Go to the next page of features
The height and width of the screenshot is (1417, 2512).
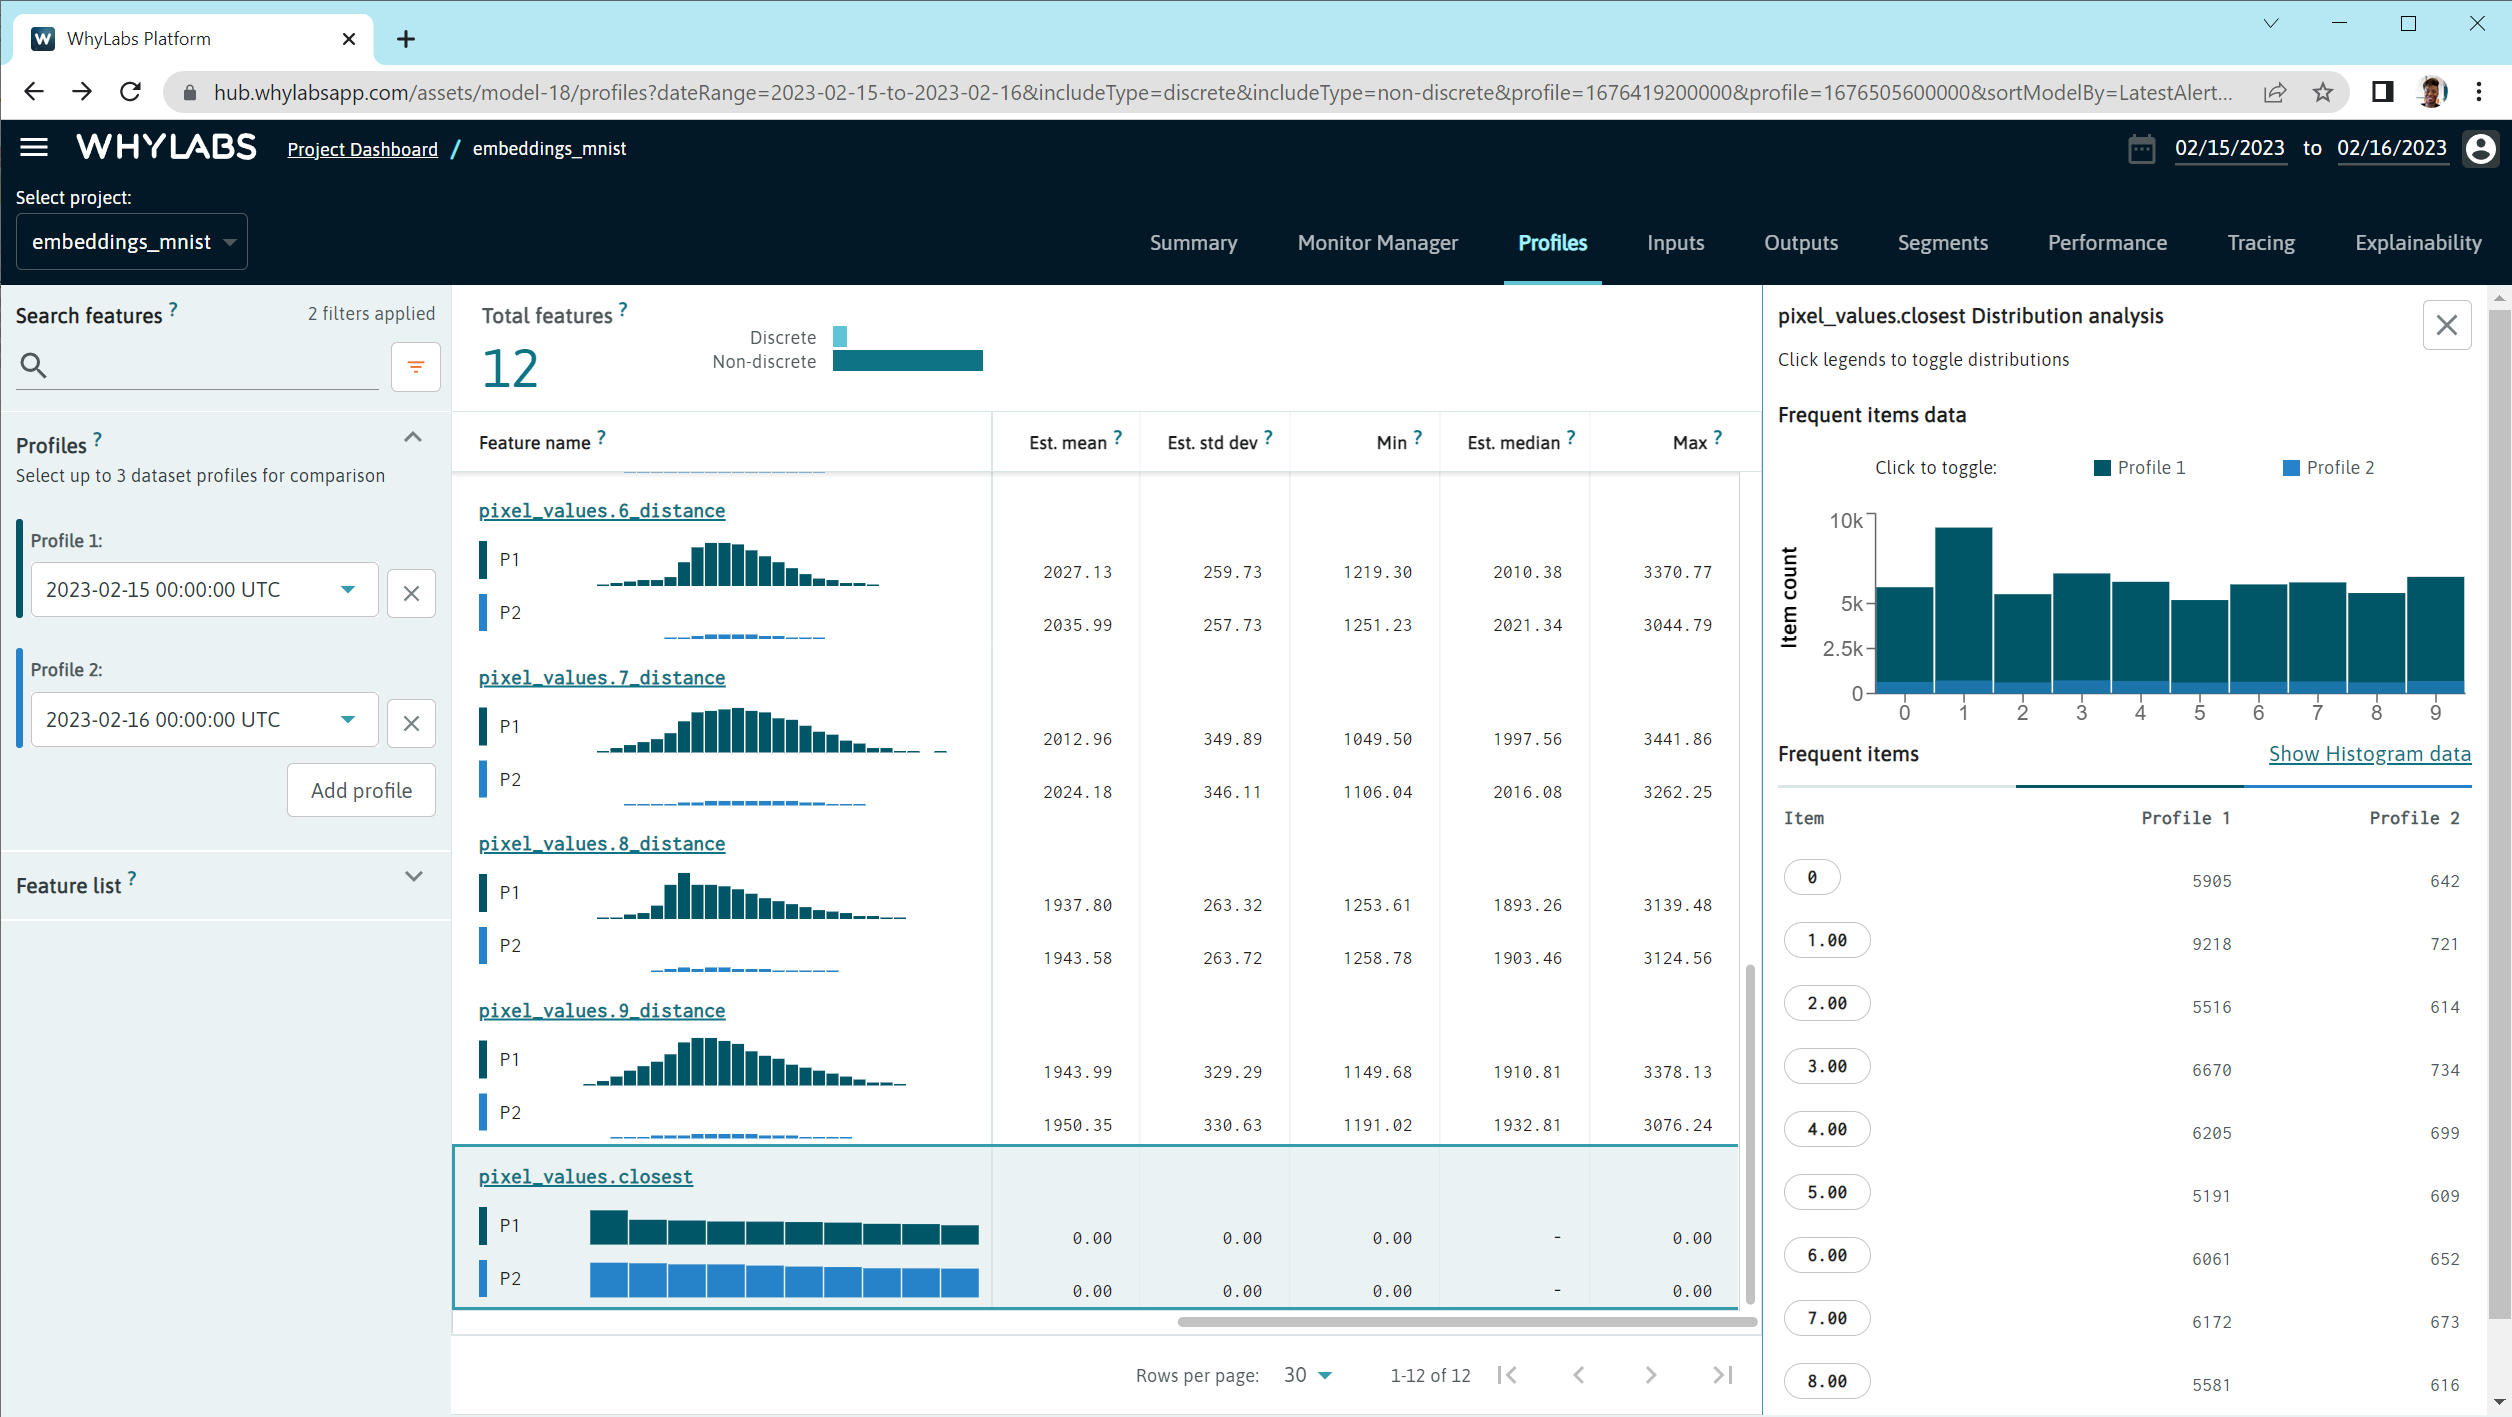pos(1650,1375)
